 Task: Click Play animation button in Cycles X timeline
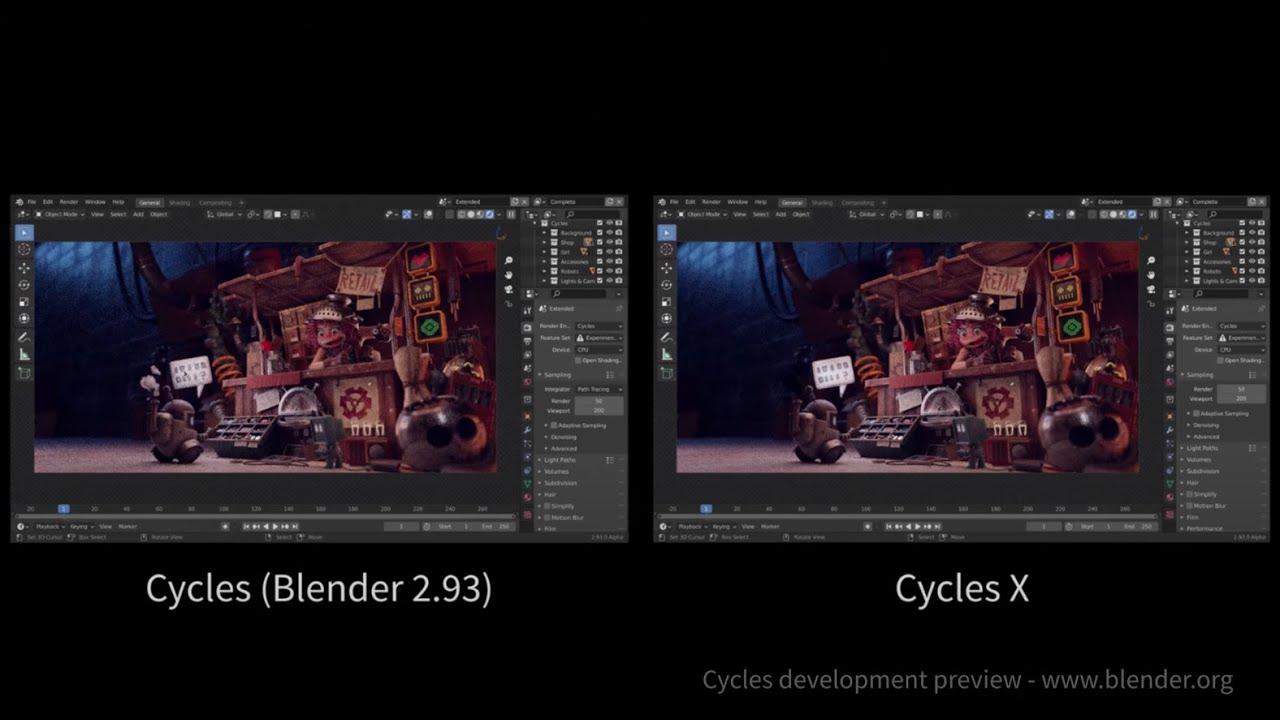tap(919, 526)
